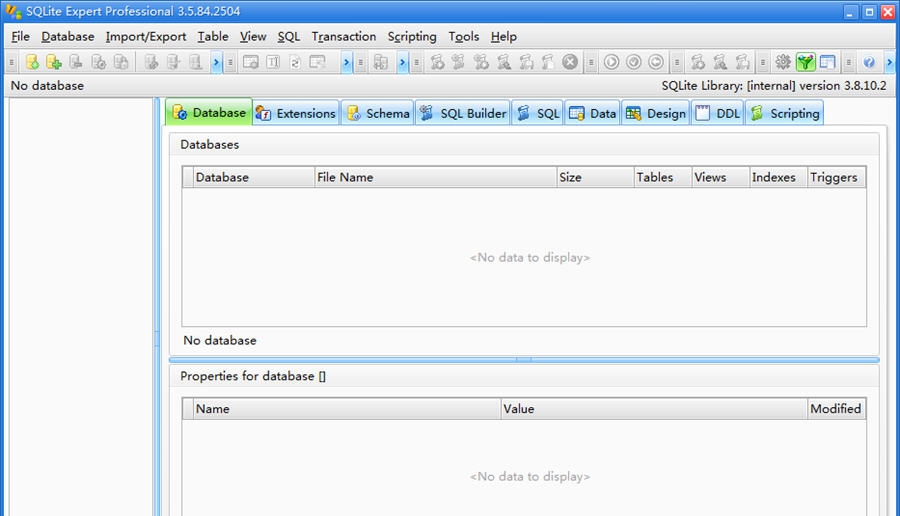Sort by File Name column header
900x516 pixels.
[436, 177]
